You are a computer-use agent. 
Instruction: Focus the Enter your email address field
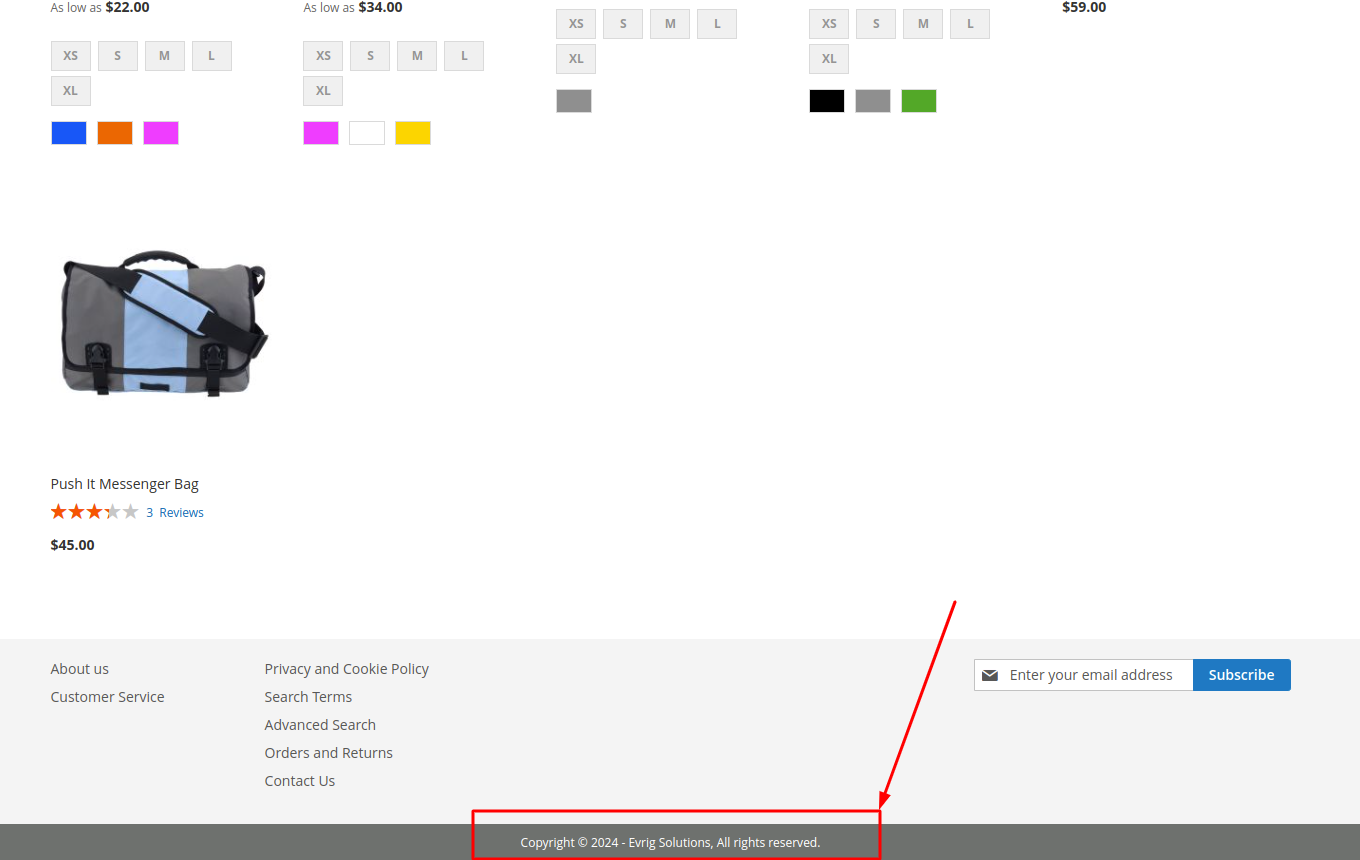(x=1096, y=675)
